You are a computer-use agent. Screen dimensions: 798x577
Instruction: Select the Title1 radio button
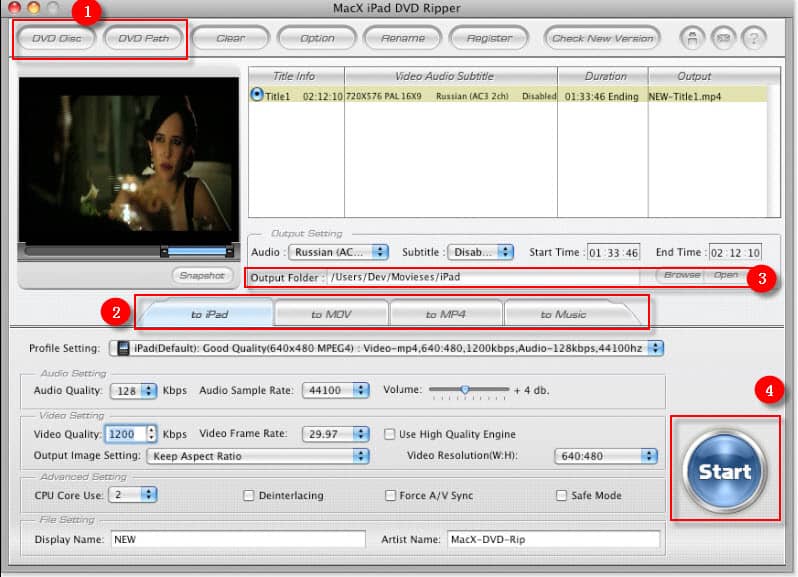tap(257, 95)
